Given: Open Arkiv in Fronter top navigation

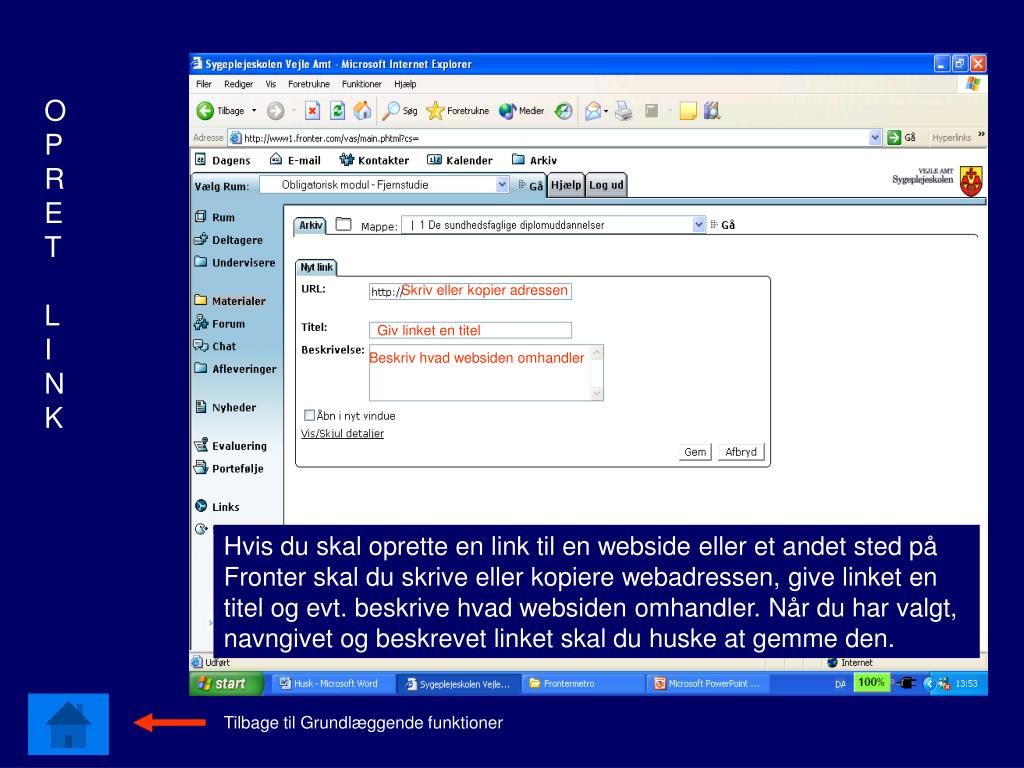Looking at the screenshot, I should click(534, 160).
